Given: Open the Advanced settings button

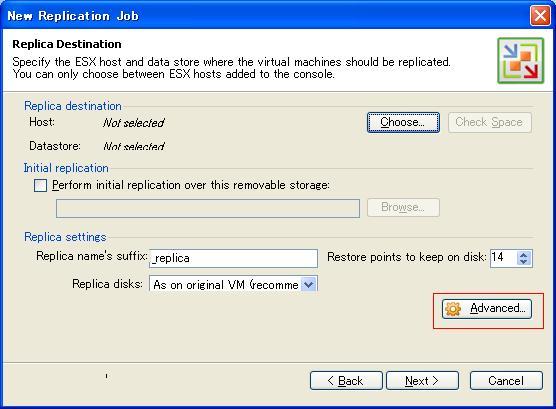Looking at the screenshot, I should click(x=487, y=309).
